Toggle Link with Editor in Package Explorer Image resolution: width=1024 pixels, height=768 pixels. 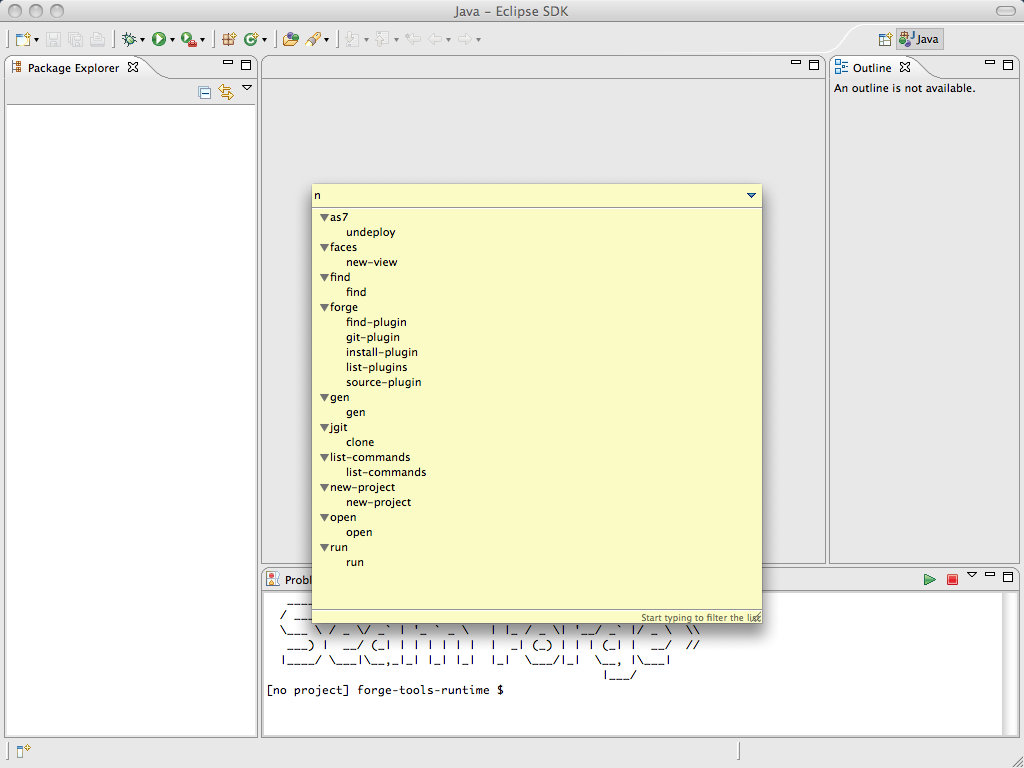[x=226, y=92]
